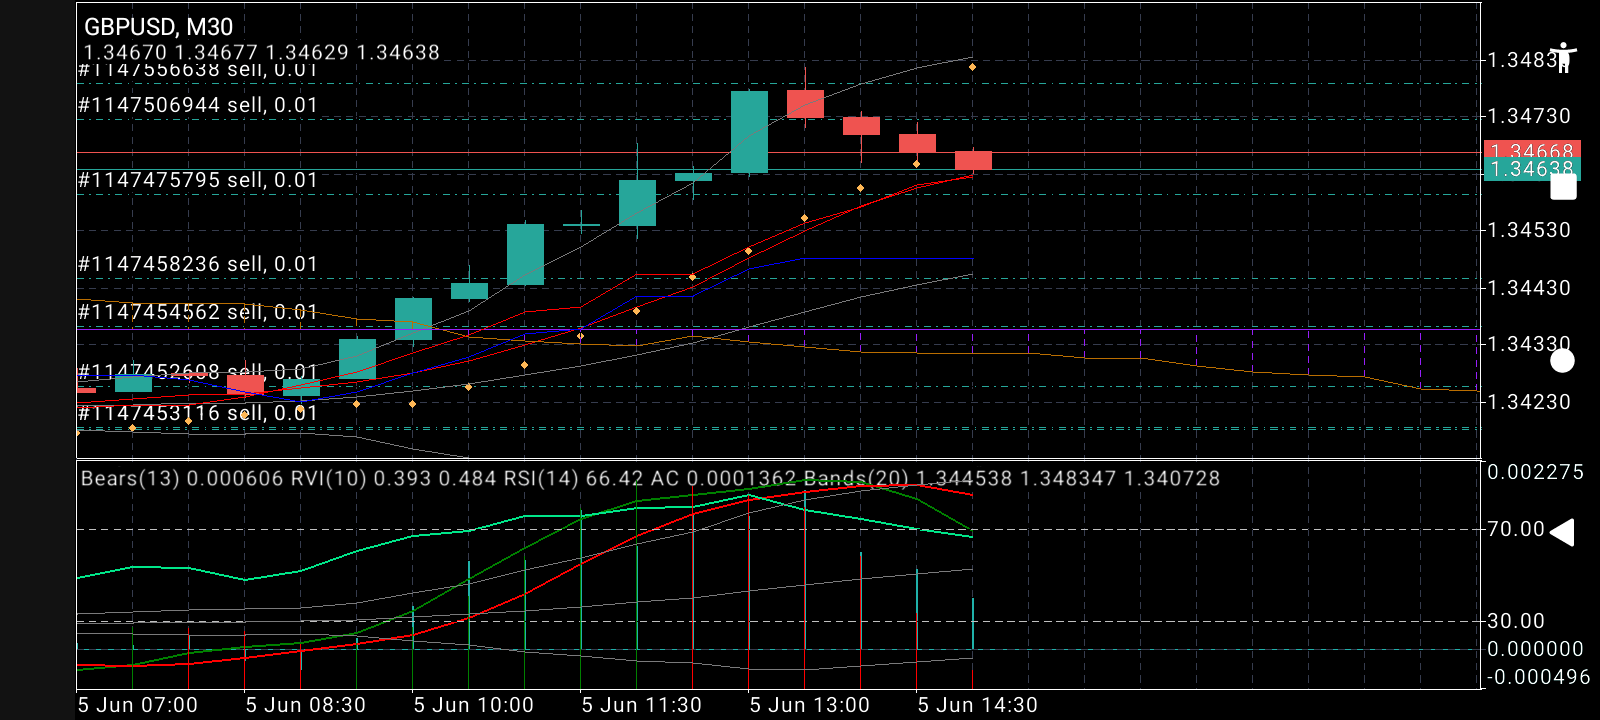Select sell order #1147454562 label

pos(198,312)
